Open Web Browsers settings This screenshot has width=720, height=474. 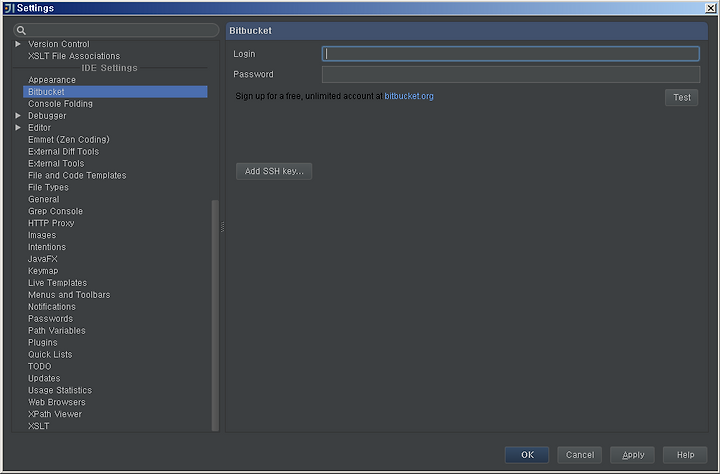(x=56, y=402)
